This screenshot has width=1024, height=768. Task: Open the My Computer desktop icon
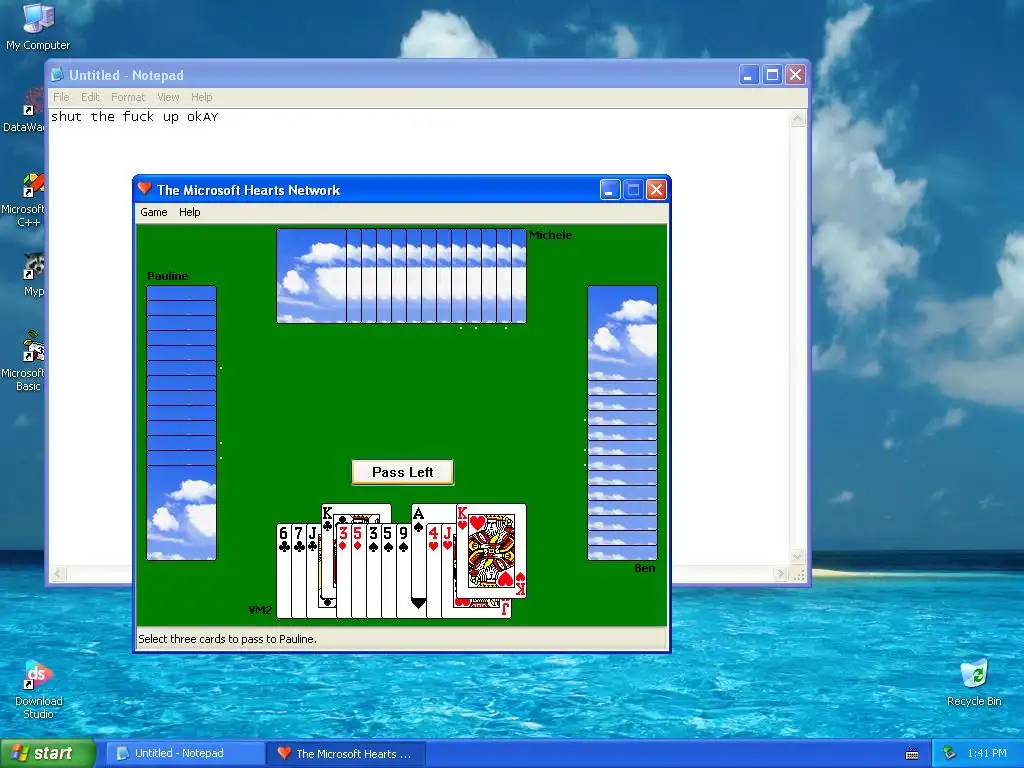[38, 27]
